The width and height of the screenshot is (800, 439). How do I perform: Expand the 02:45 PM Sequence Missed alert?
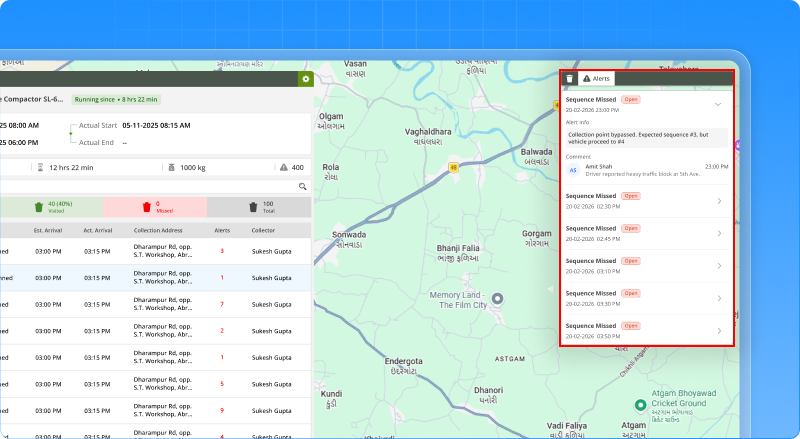718,233
